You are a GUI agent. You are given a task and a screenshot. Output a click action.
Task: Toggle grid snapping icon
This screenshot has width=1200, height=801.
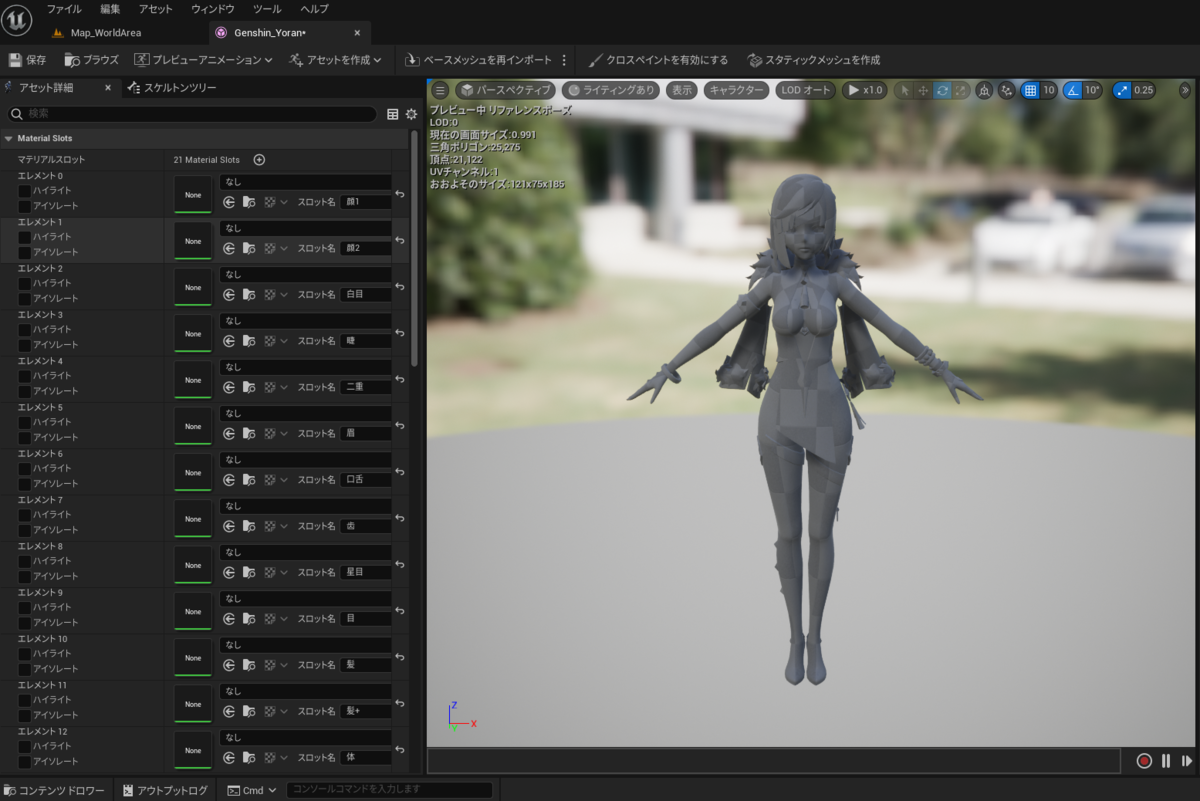pyautogui.click(x=1030, y=90)
